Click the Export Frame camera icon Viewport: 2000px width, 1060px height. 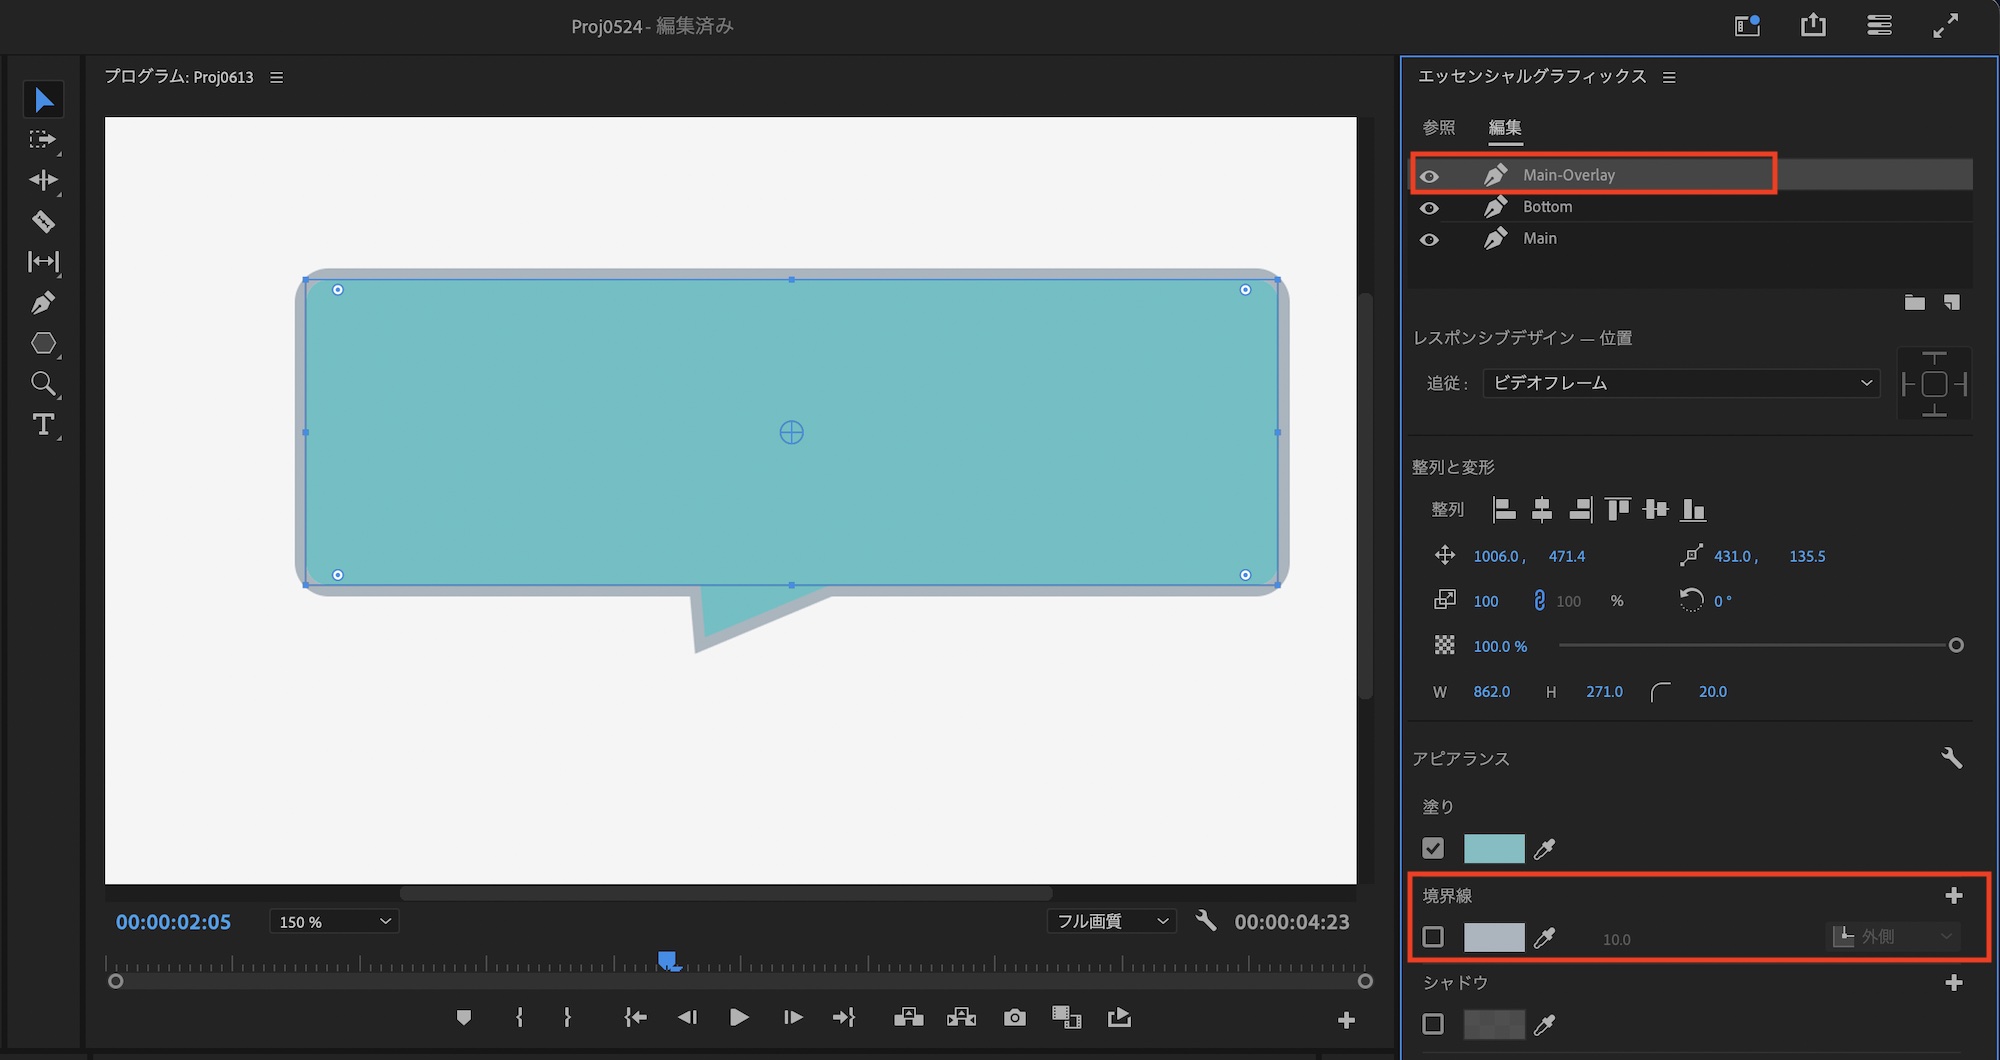click(1015, 1018)
